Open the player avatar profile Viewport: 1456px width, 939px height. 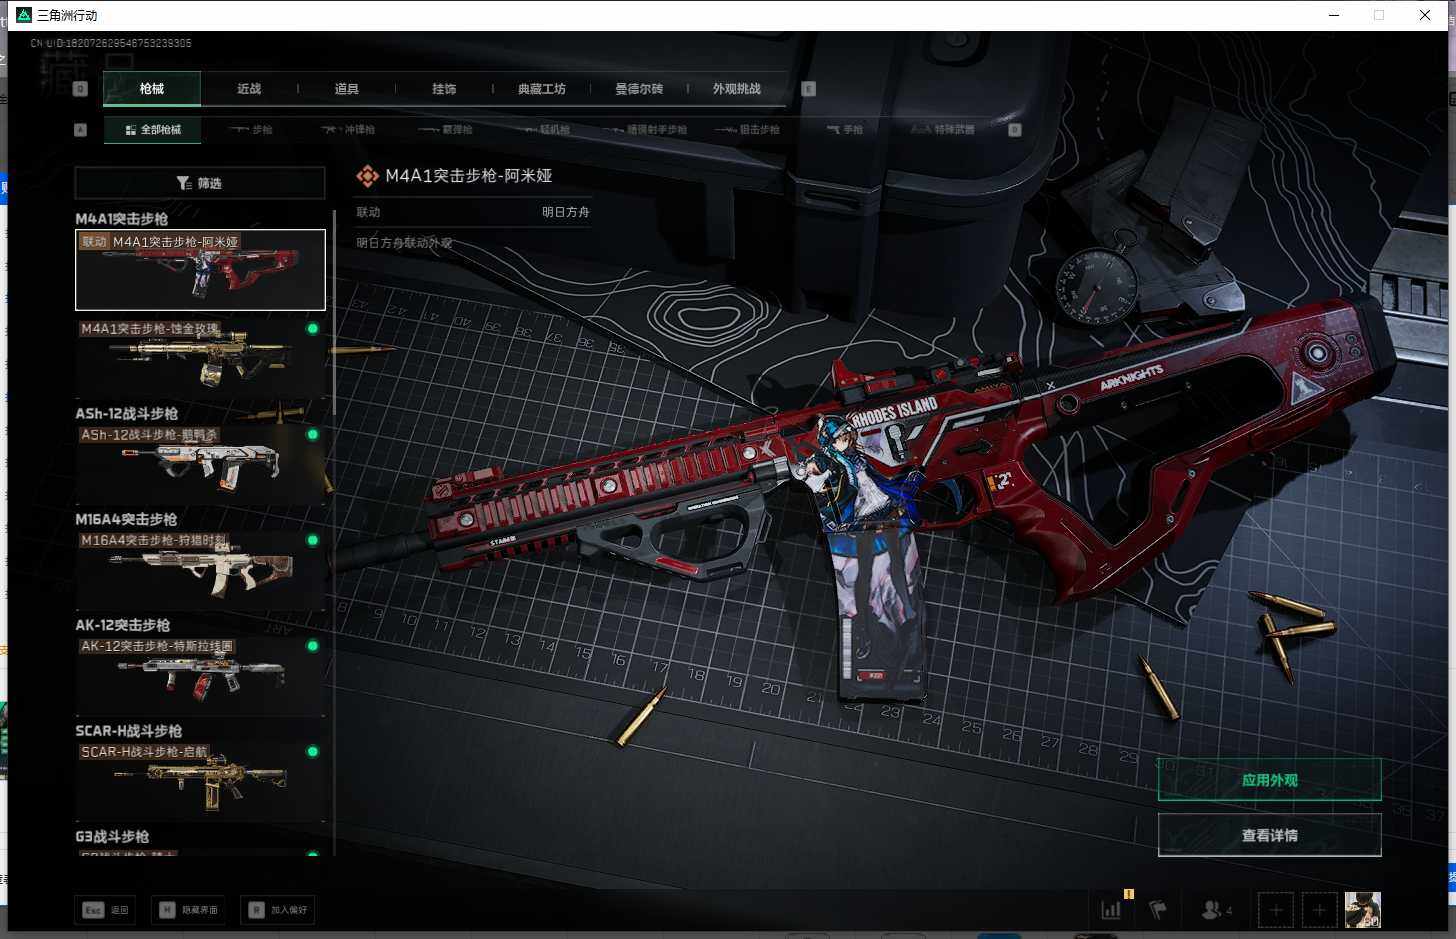(1362, 910)
